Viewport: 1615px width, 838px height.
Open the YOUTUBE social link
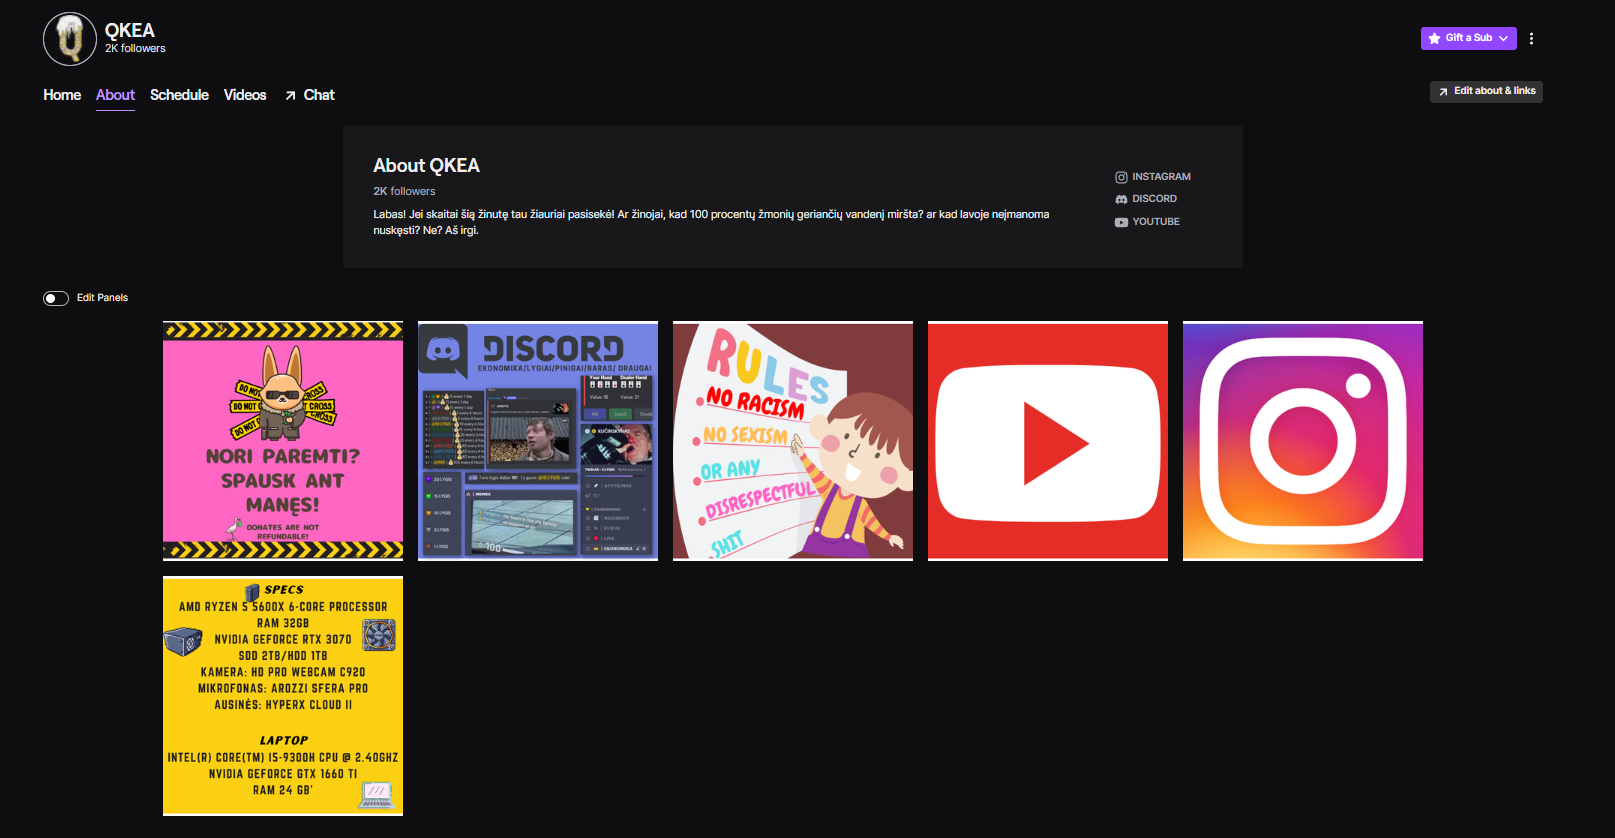pyautogui.click(x=1147, y=222)
